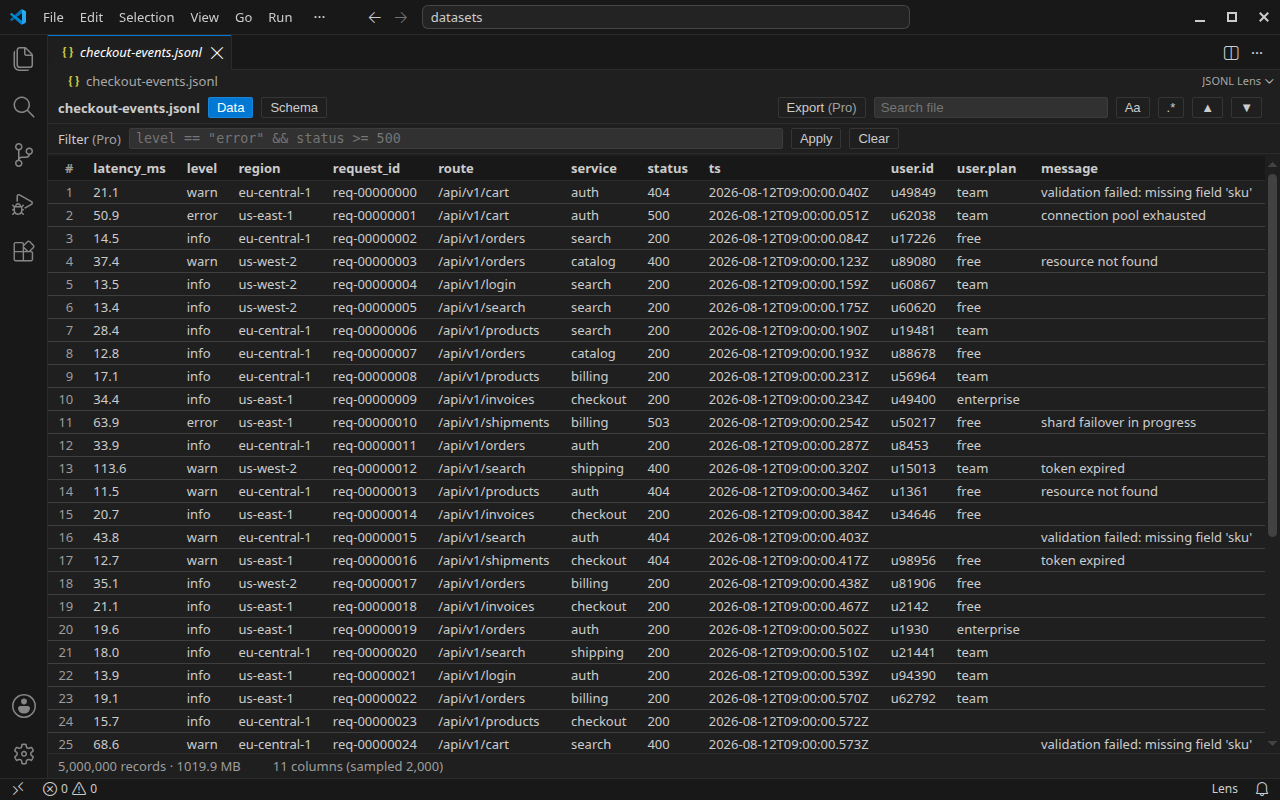Go forward with the right arrow
Viewport: 1280px width, 800px height.
click(x=401, y=17)
